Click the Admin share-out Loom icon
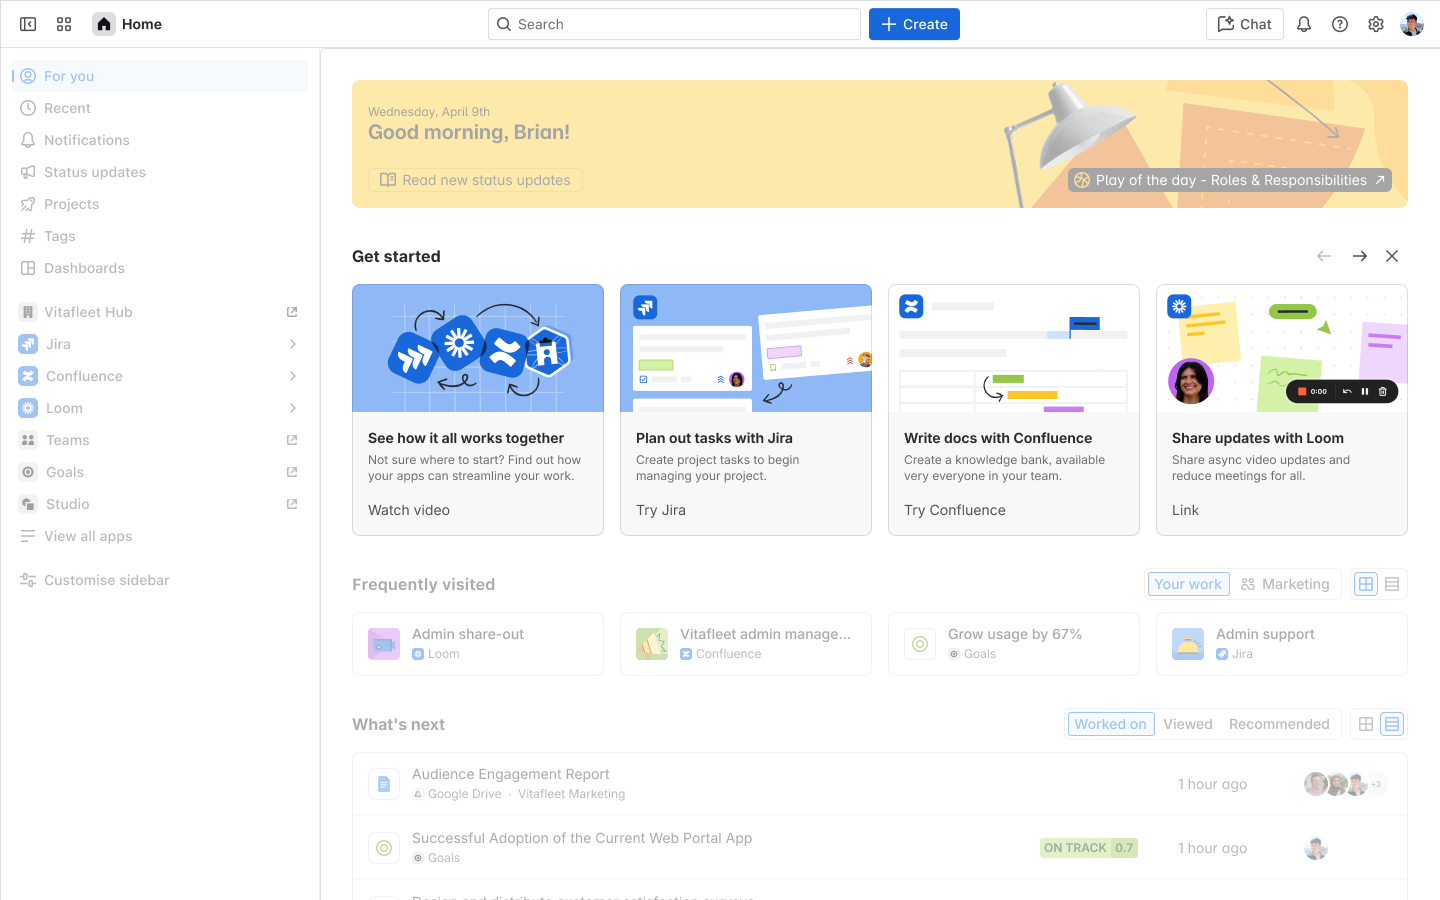Image resolution: width=1440 pixels, height=900 pixels. pos(384,644)
